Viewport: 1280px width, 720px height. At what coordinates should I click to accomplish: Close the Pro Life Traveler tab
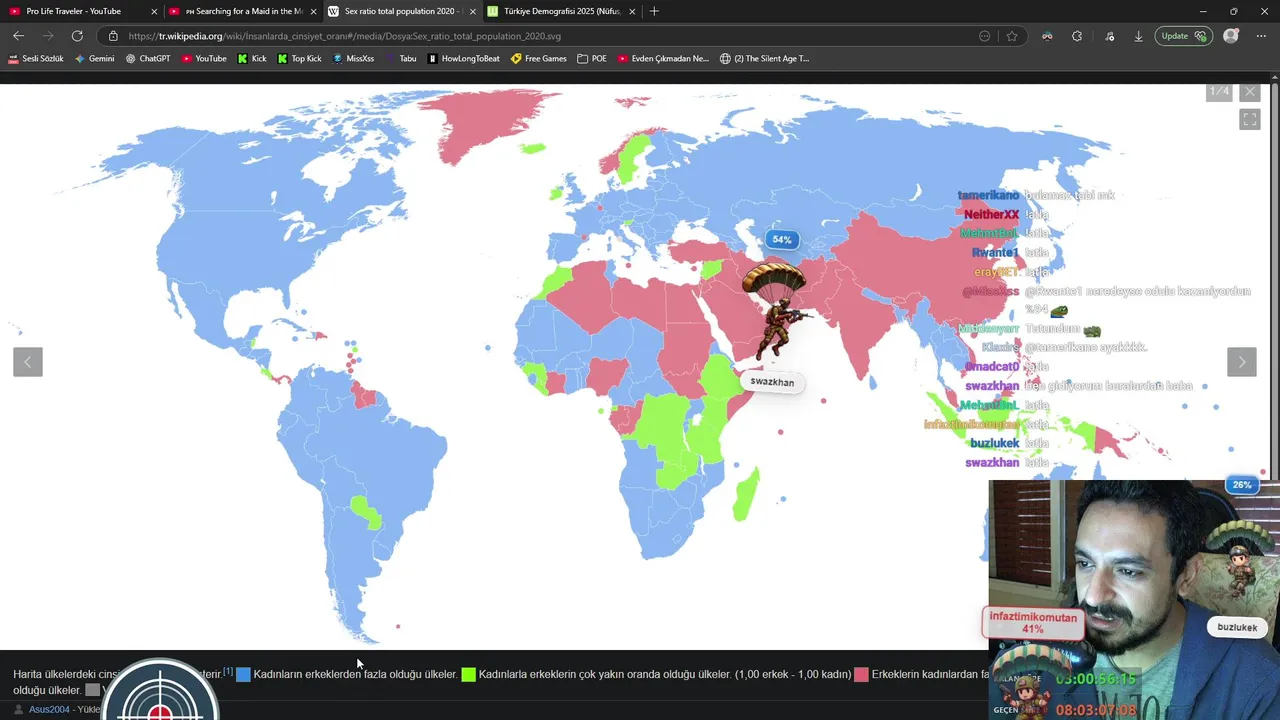tap(154, 11)
